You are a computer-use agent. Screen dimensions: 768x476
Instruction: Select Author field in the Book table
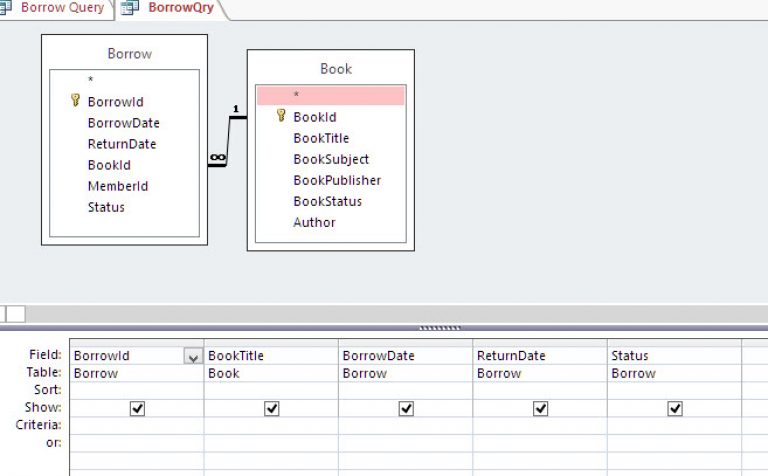[314, 222]
